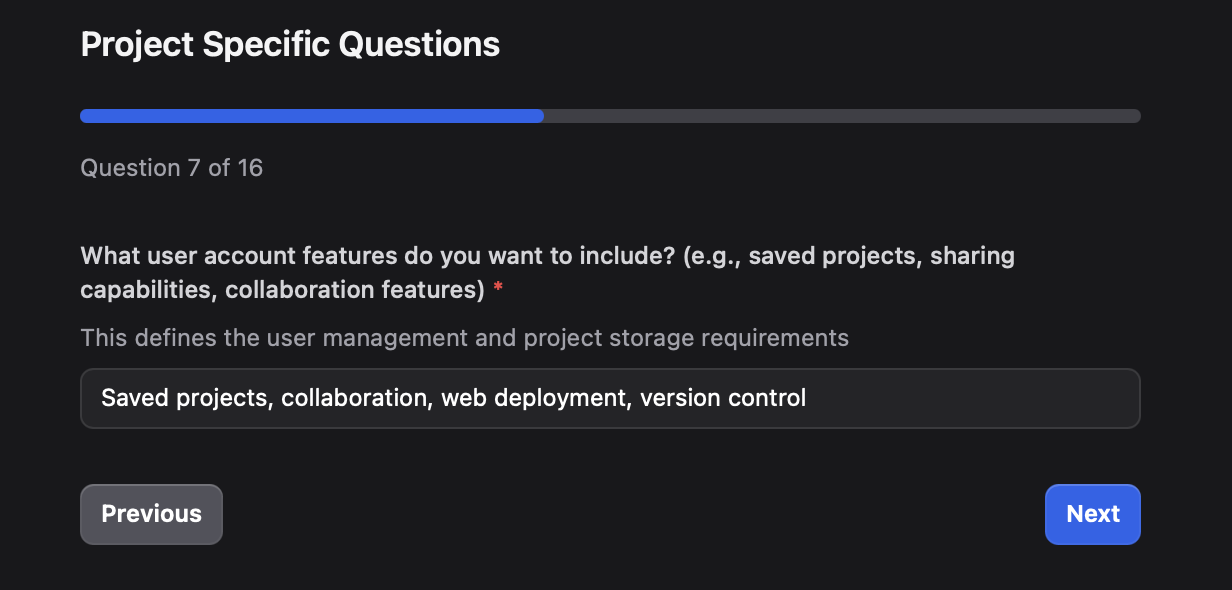
Task: Click "version control" inside the answer field
Action: 722,398
